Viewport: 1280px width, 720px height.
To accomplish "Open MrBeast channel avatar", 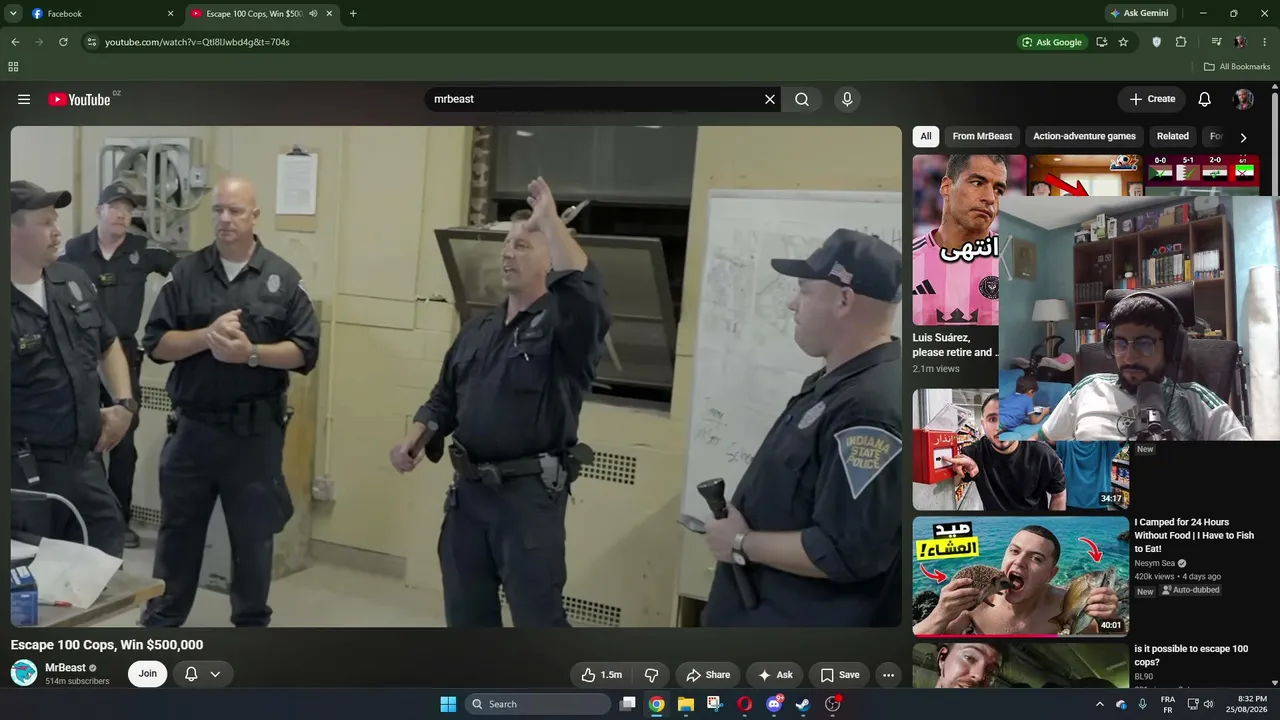I will pyautogui.click(x=24, y=673).
